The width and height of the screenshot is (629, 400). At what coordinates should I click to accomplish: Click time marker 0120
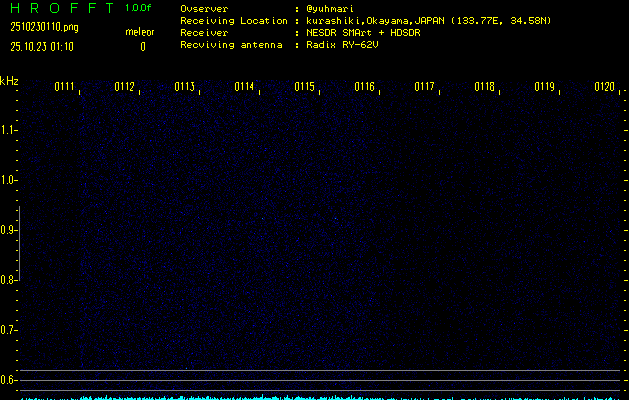(604, 87)
